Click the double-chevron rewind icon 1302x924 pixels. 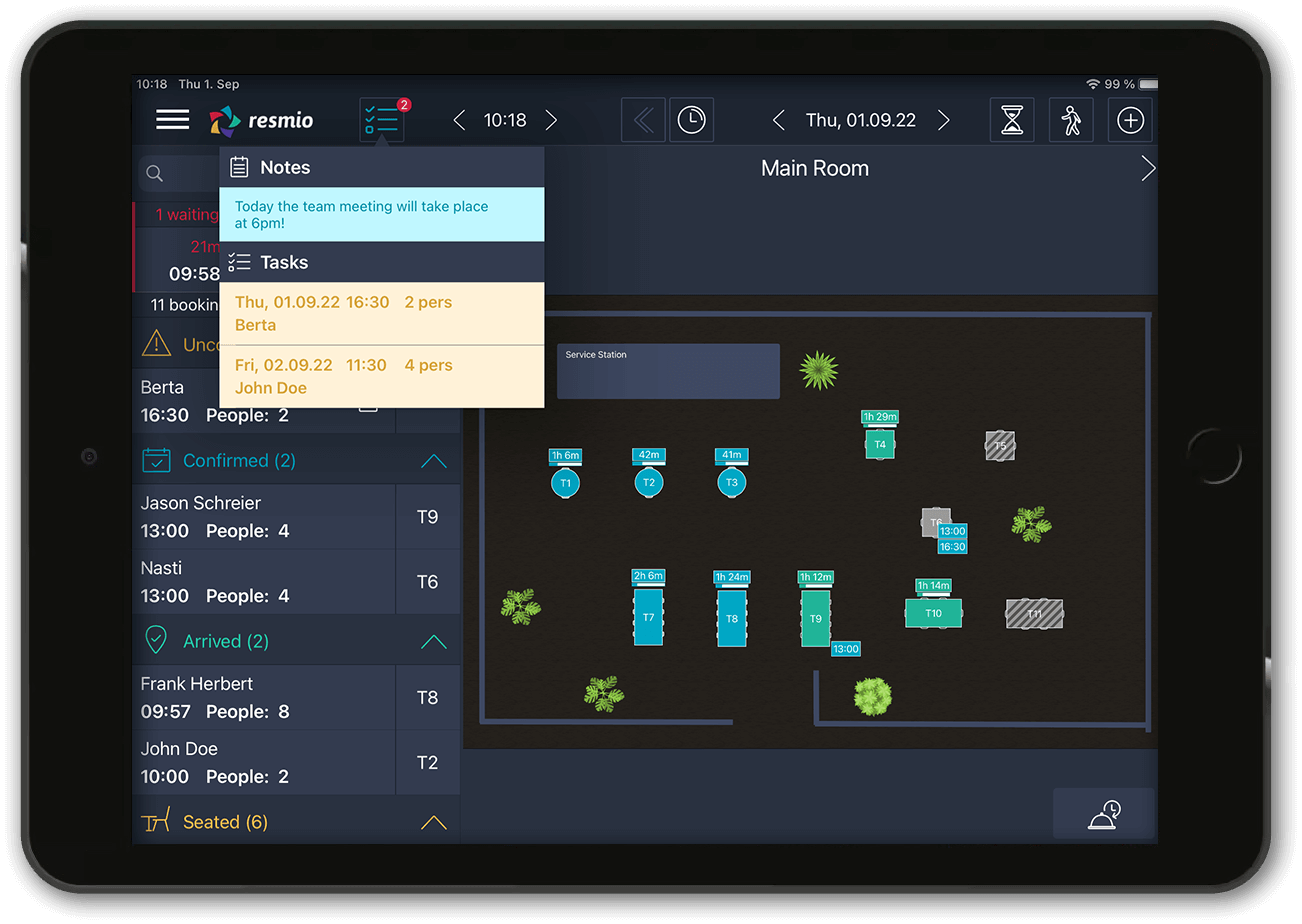click(643, 119)
